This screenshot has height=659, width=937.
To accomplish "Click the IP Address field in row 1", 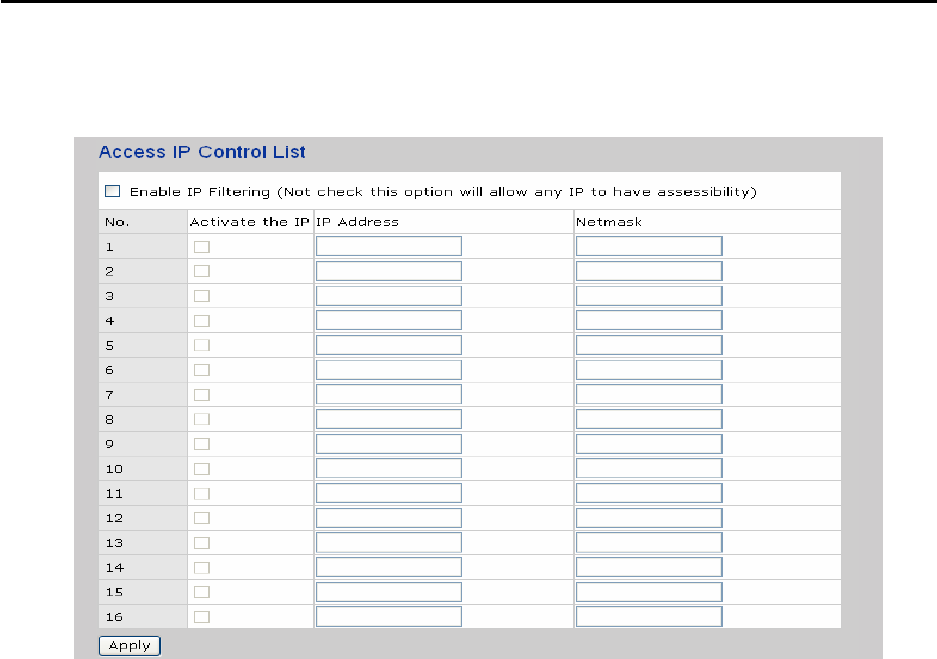I will pos(388,246).
